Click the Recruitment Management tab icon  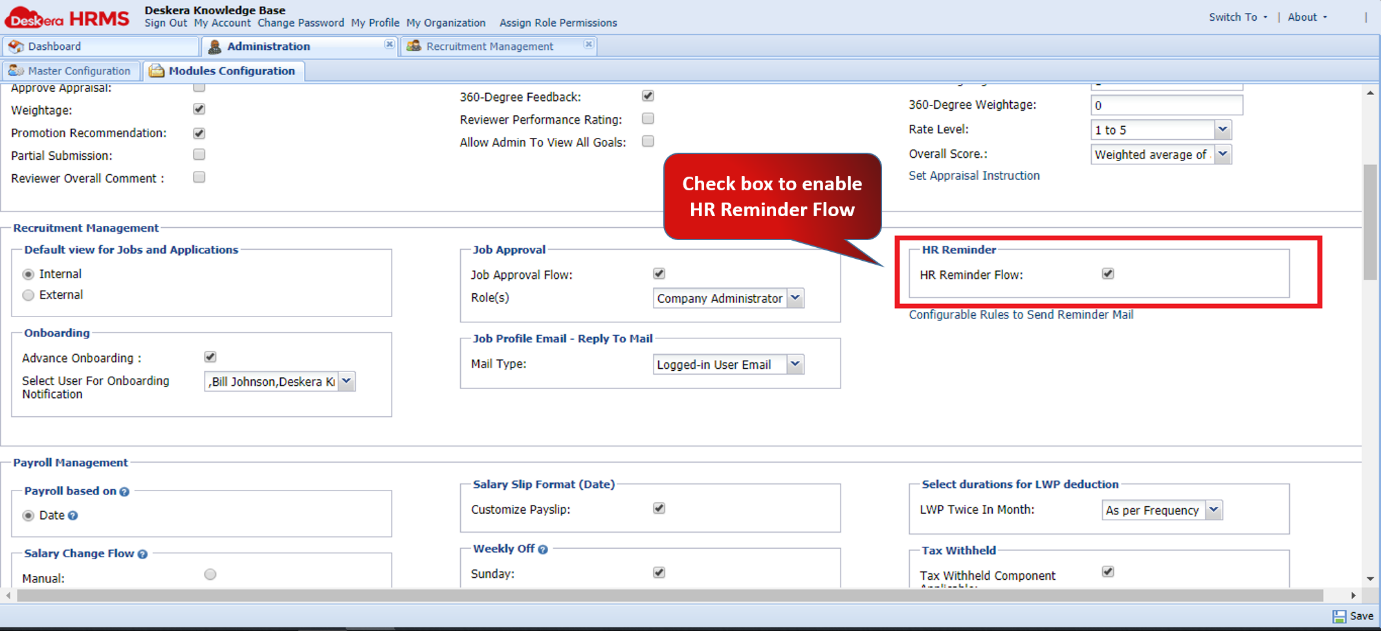(x=413, y=46)
